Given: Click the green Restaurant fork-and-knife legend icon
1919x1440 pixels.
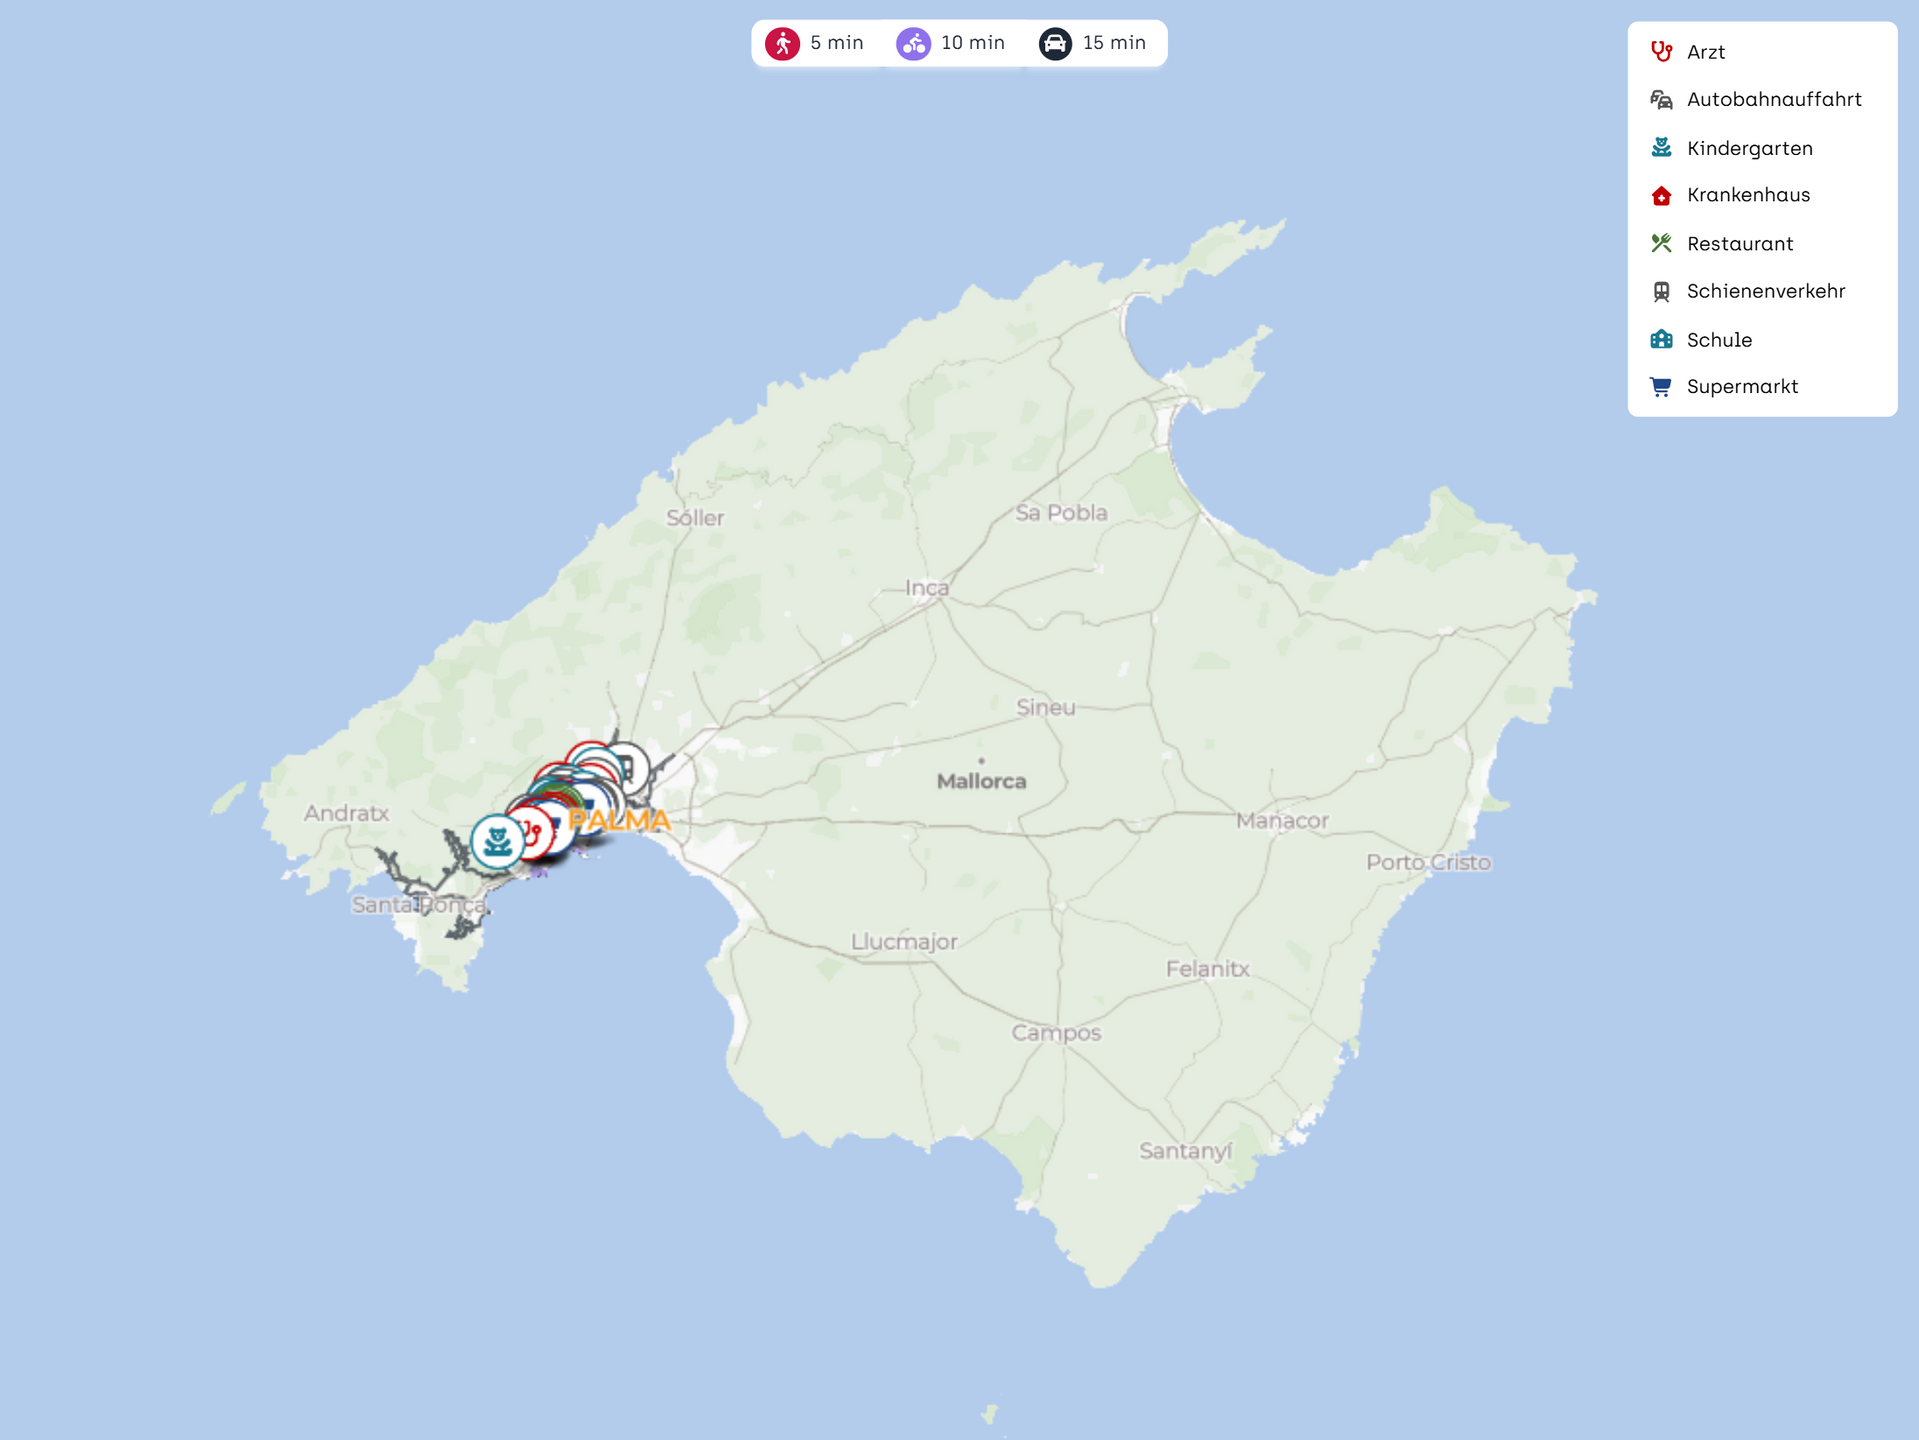Looking at the screenshot, I should (1661, 243).
